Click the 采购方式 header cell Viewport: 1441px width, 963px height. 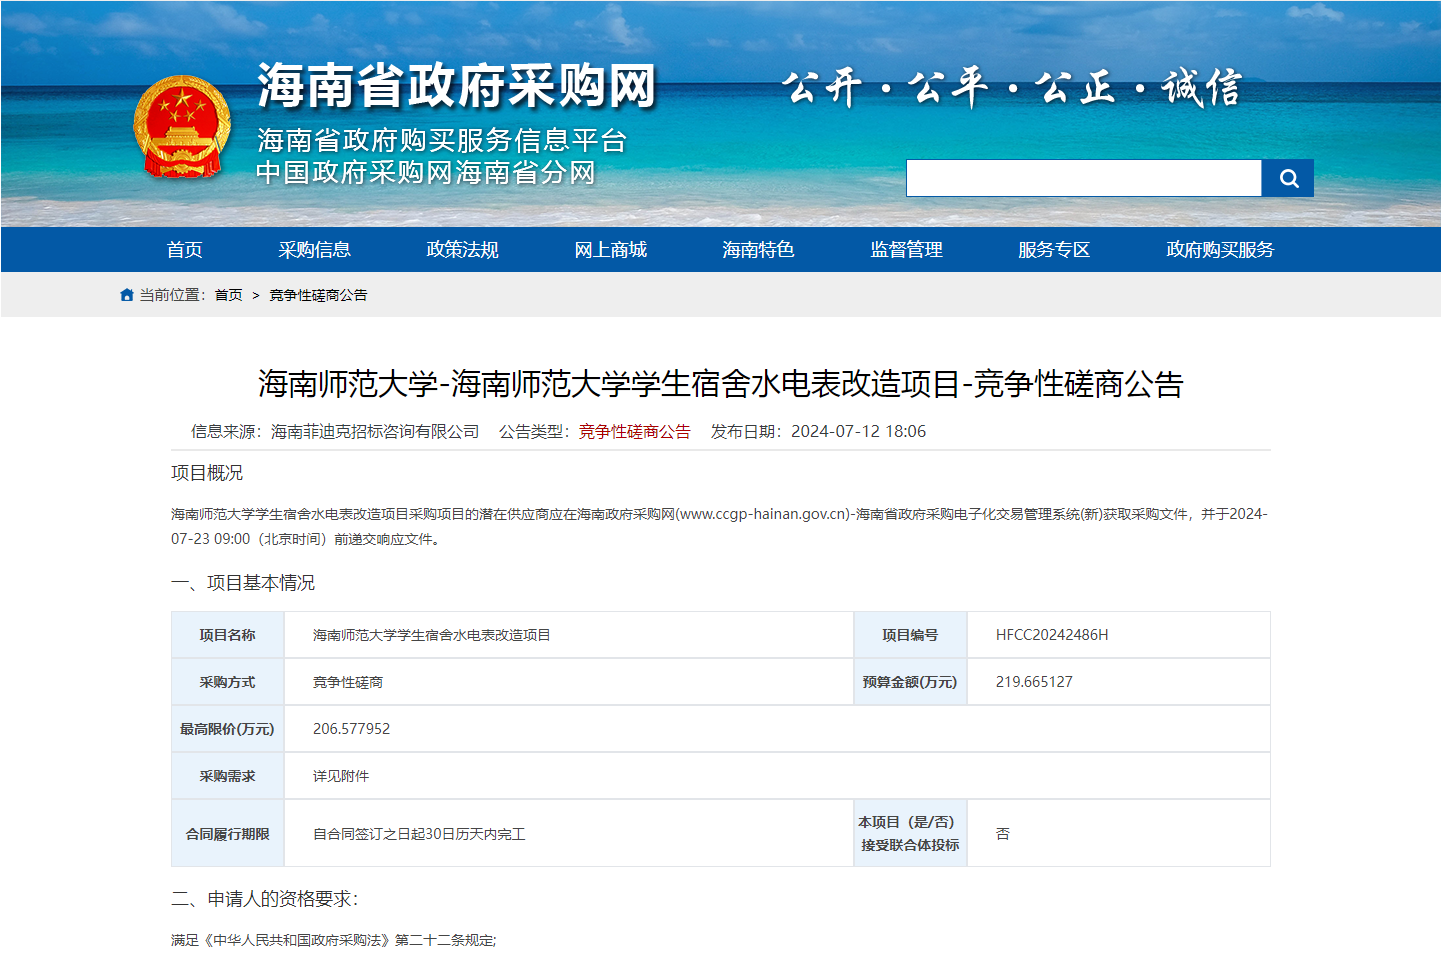tap(228, 682)
